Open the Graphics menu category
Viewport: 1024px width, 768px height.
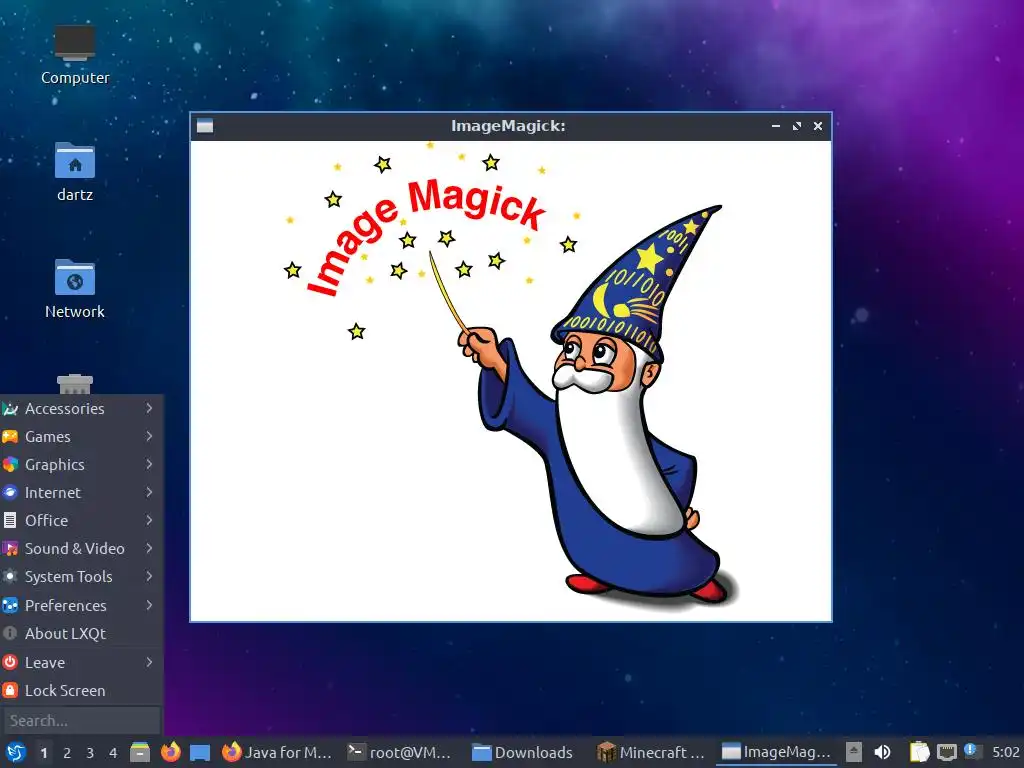(x=81, y=465)
